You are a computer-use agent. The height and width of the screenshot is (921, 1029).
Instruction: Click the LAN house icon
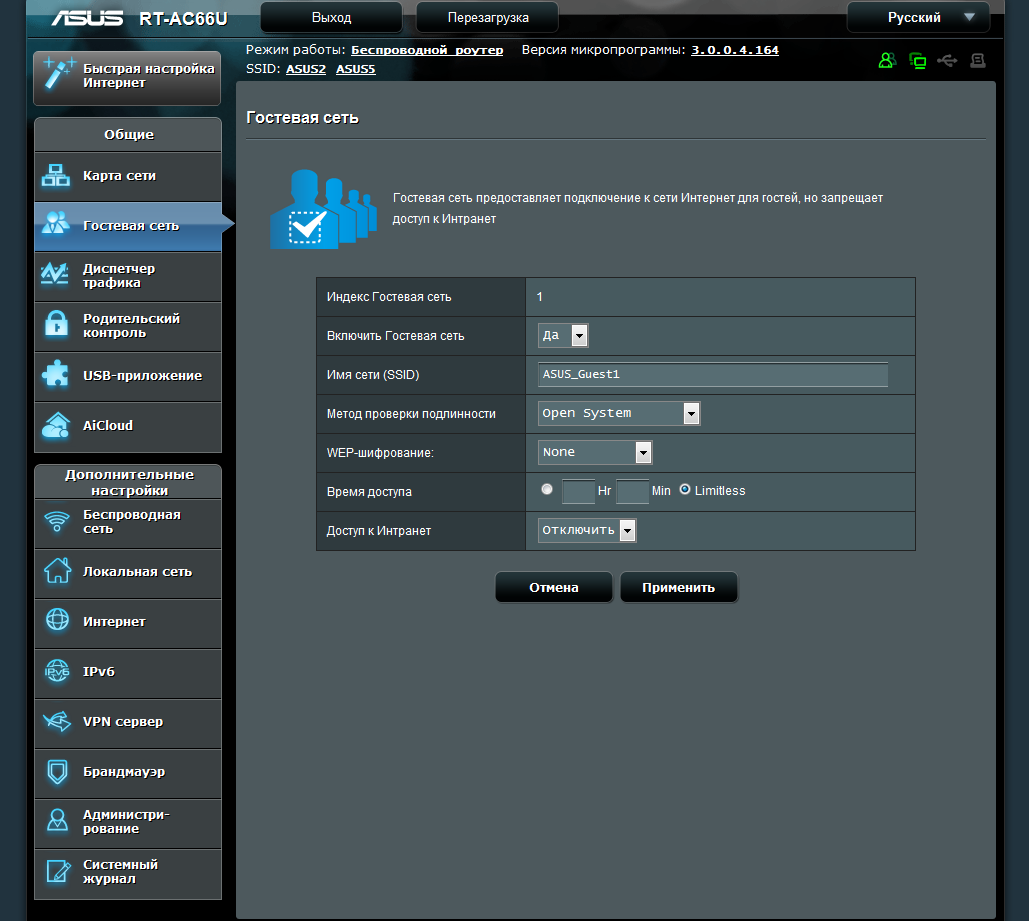(58, 570)
